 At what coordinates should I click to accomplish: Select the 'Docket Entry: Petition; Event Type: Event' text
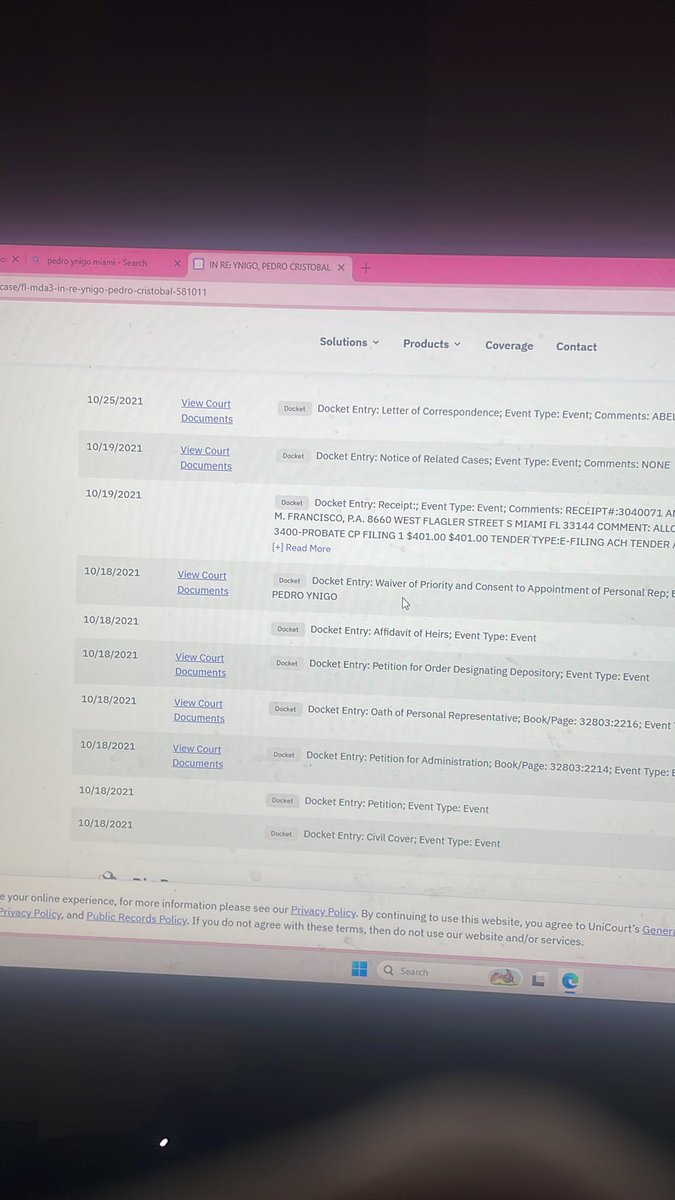(397, 804)
